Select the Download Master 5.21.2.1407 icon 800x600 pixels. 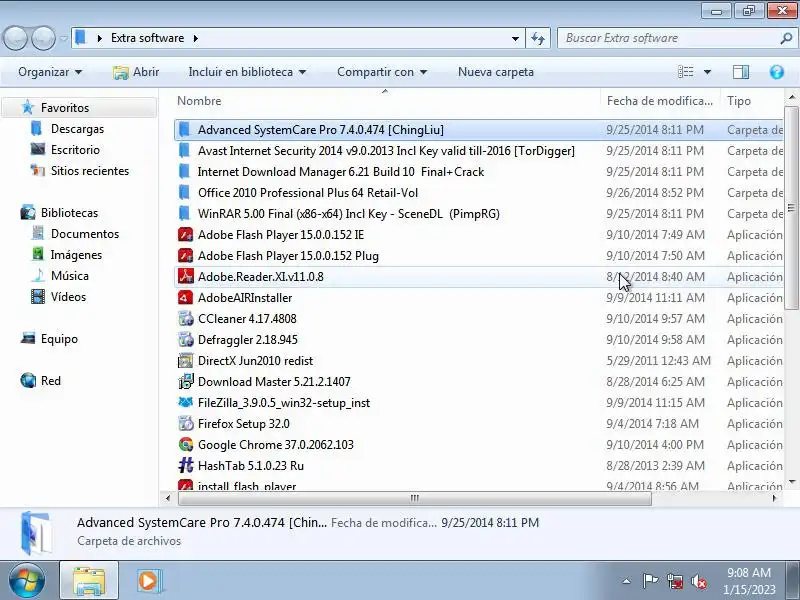tap(185, 382)
